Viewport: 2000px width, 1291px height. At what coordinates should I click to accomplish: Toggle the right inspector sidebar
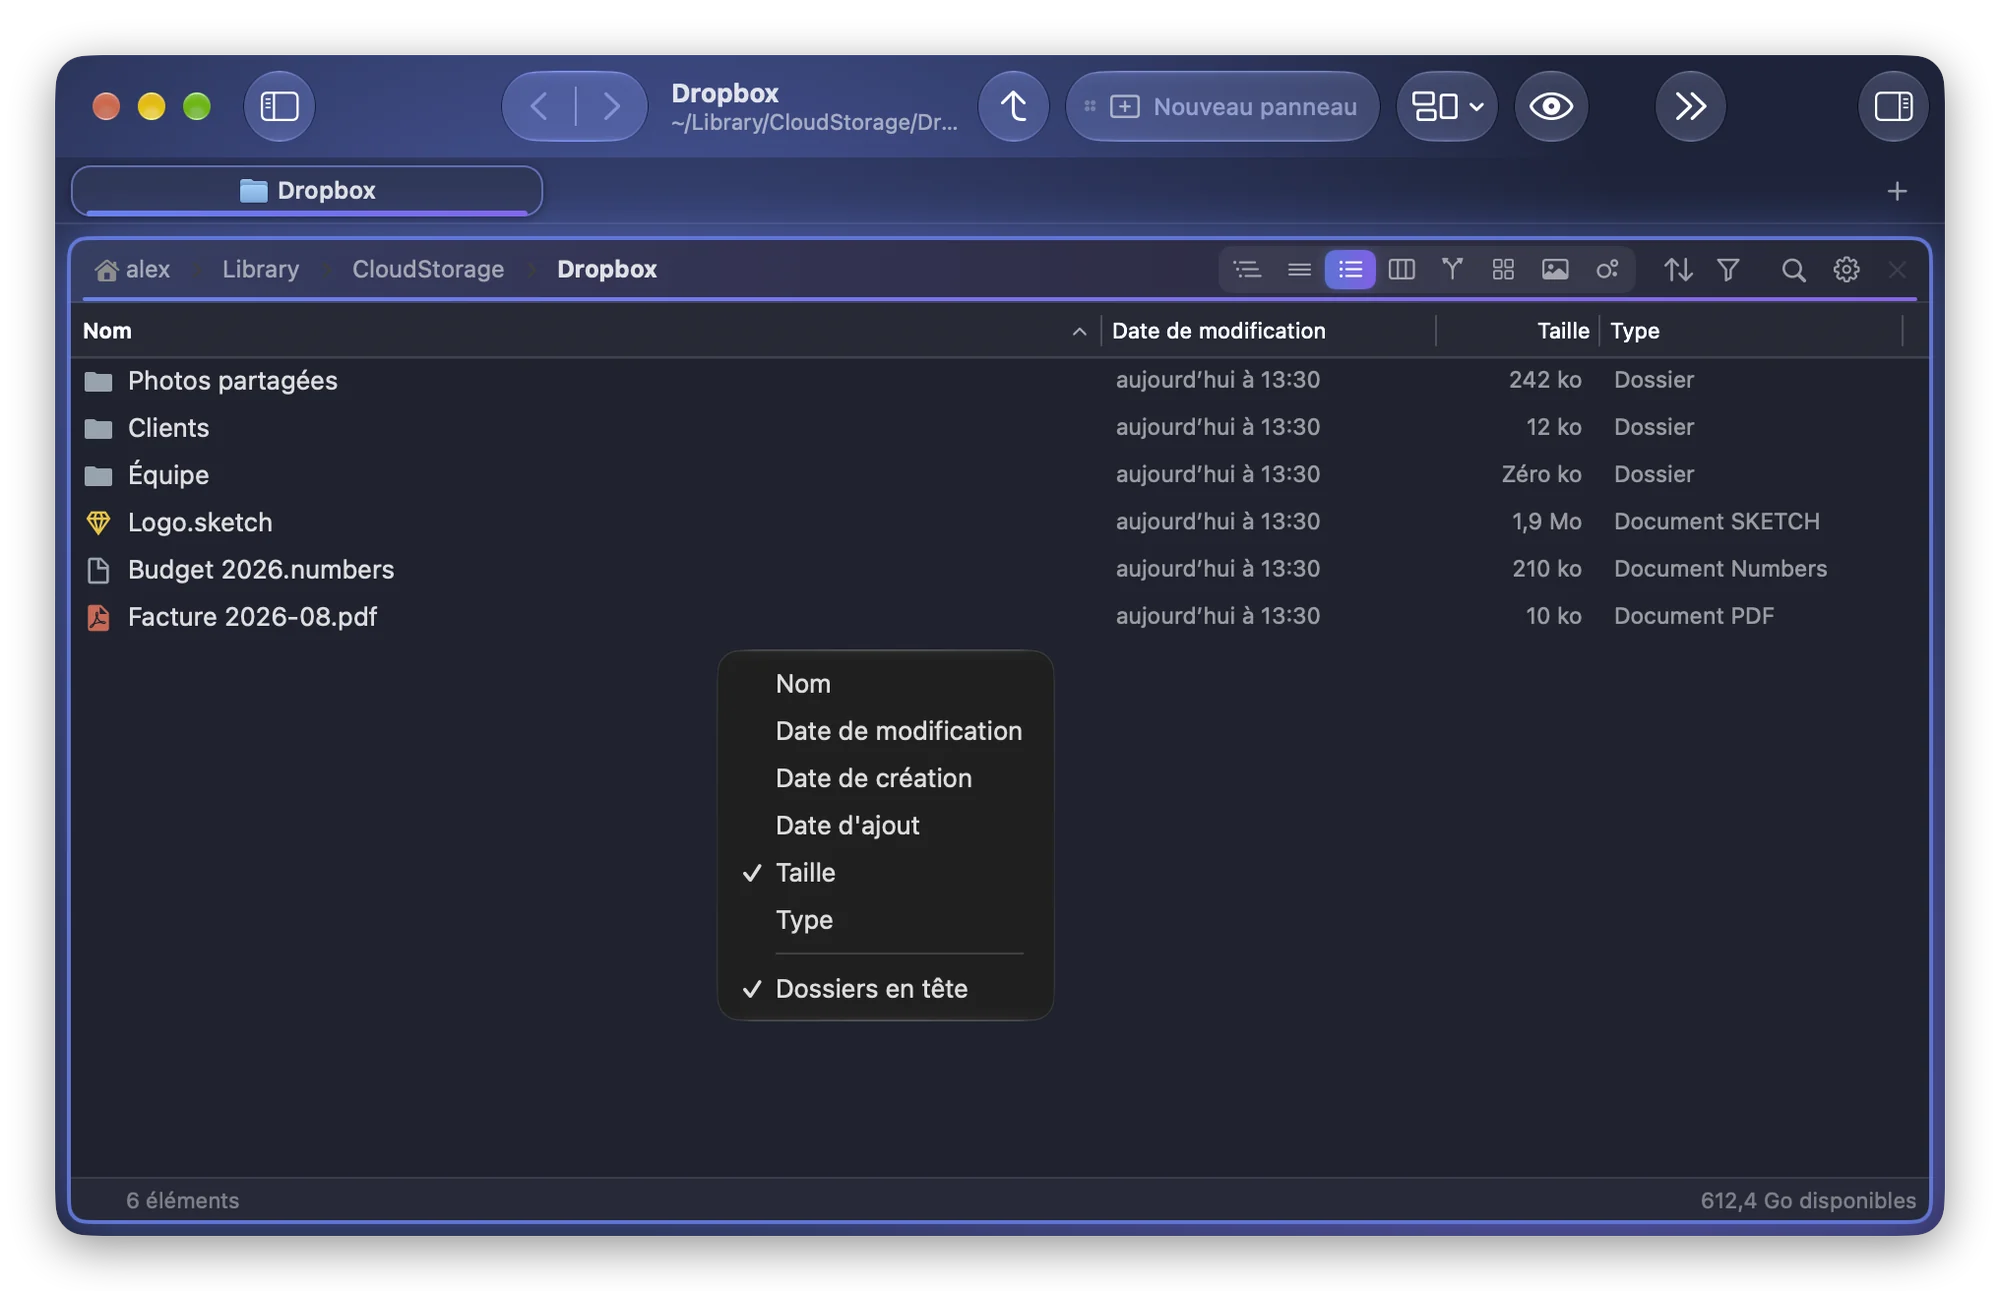tap(1893, 106)
